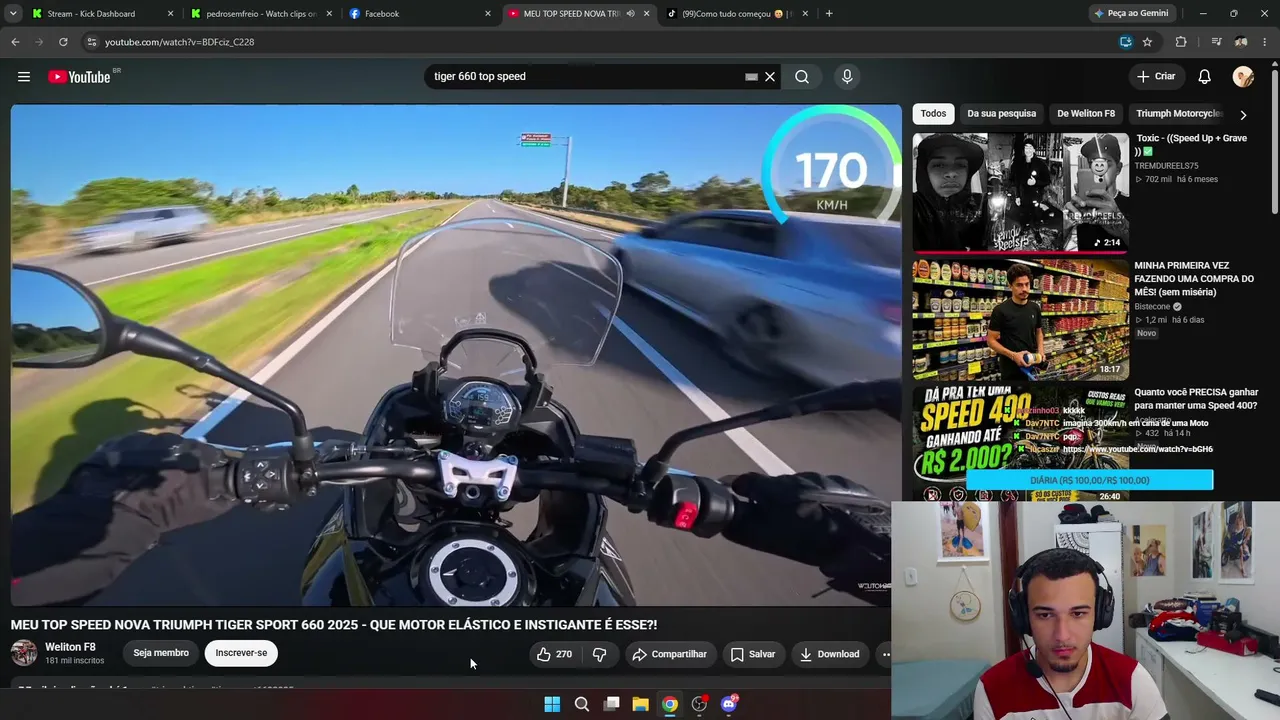View site information in the address bar
The width and height of the screenshot is (1280, 720).
92,42
